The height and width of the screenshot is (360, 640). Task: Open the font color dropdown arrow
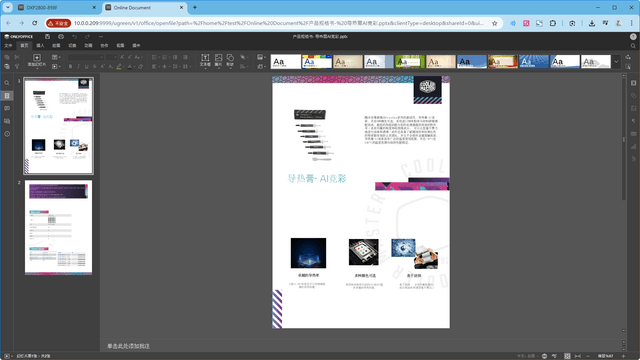point(134,66)
